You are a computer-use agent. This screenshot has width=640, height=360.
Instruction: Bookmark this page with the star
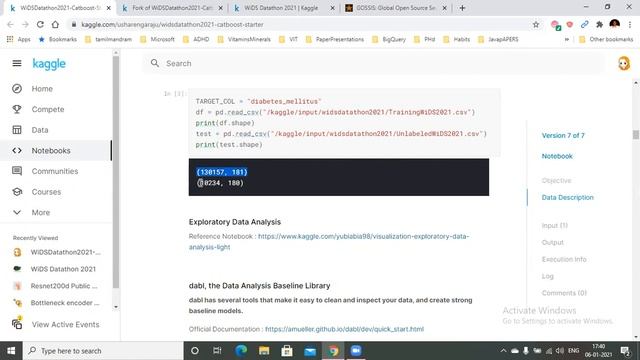click(536, 24)
